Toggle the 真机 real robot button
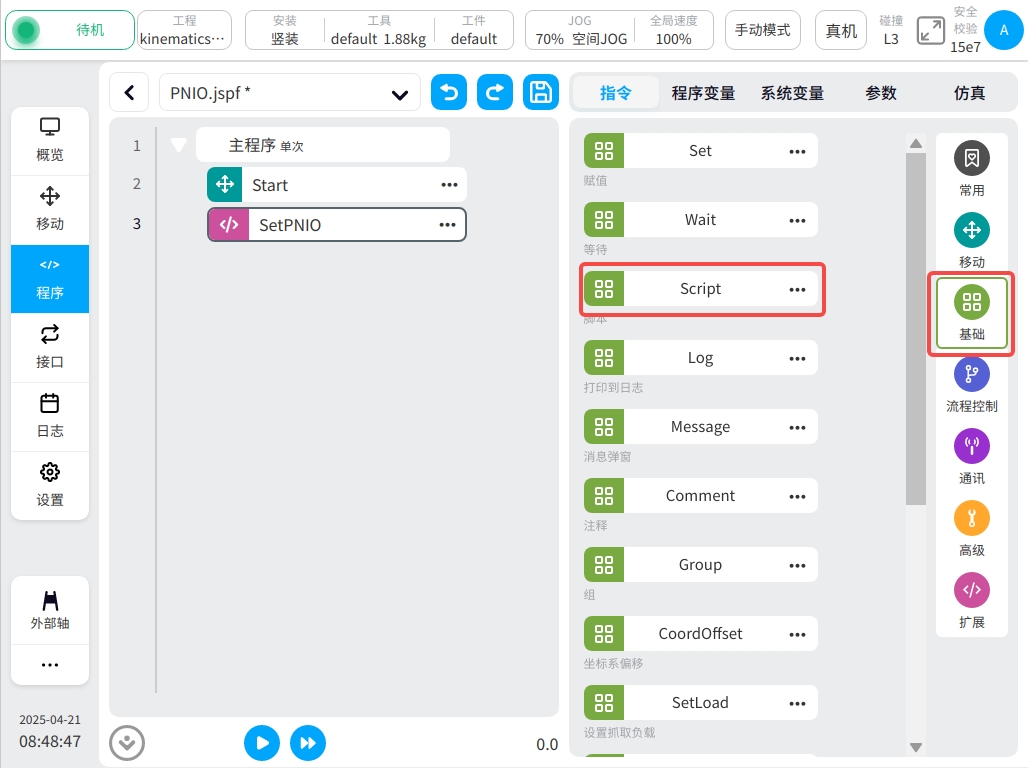The width and height of the screenshot is (1028, 768). [841, 30]
